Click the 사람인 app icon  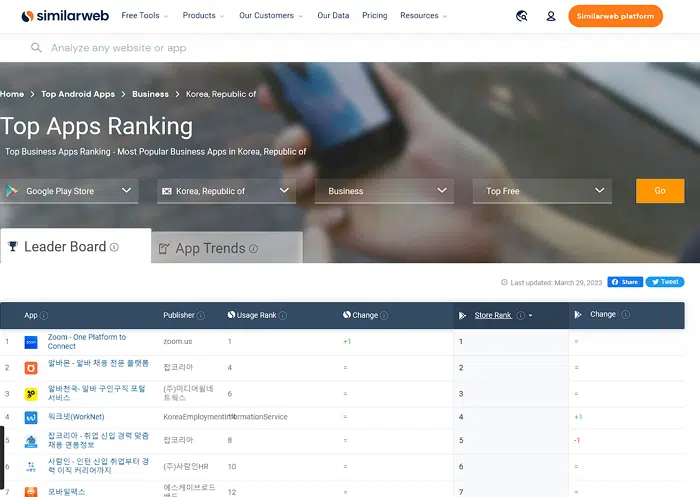(x=31, y=467)
